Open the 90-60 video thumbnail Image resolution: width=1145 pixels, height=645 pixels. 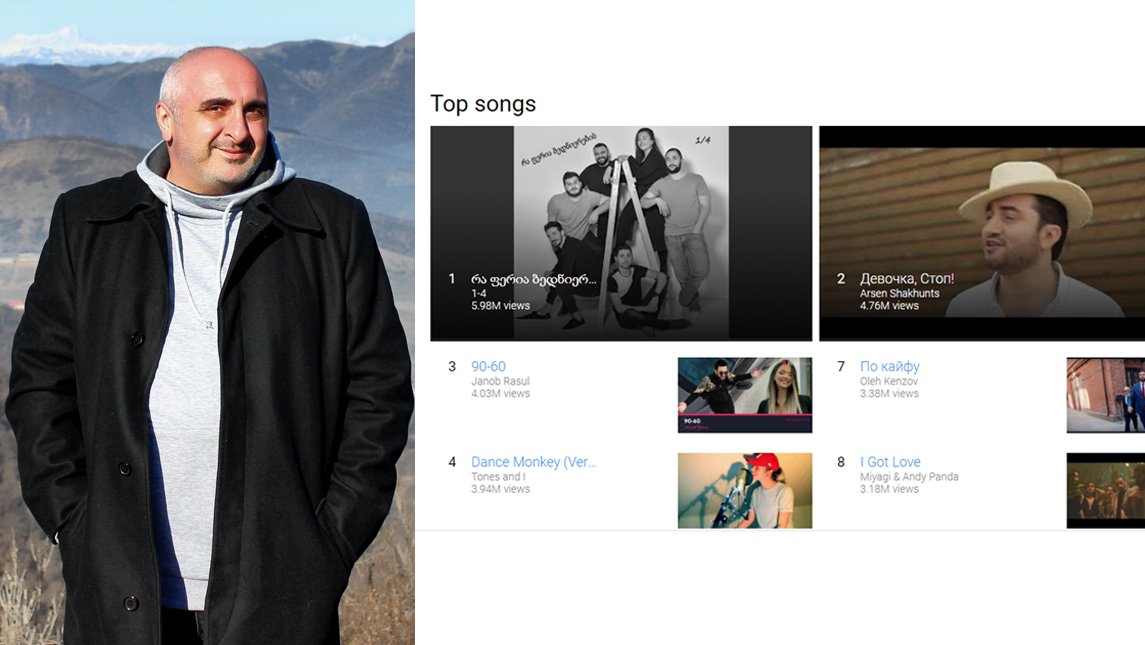click(745, 395)
